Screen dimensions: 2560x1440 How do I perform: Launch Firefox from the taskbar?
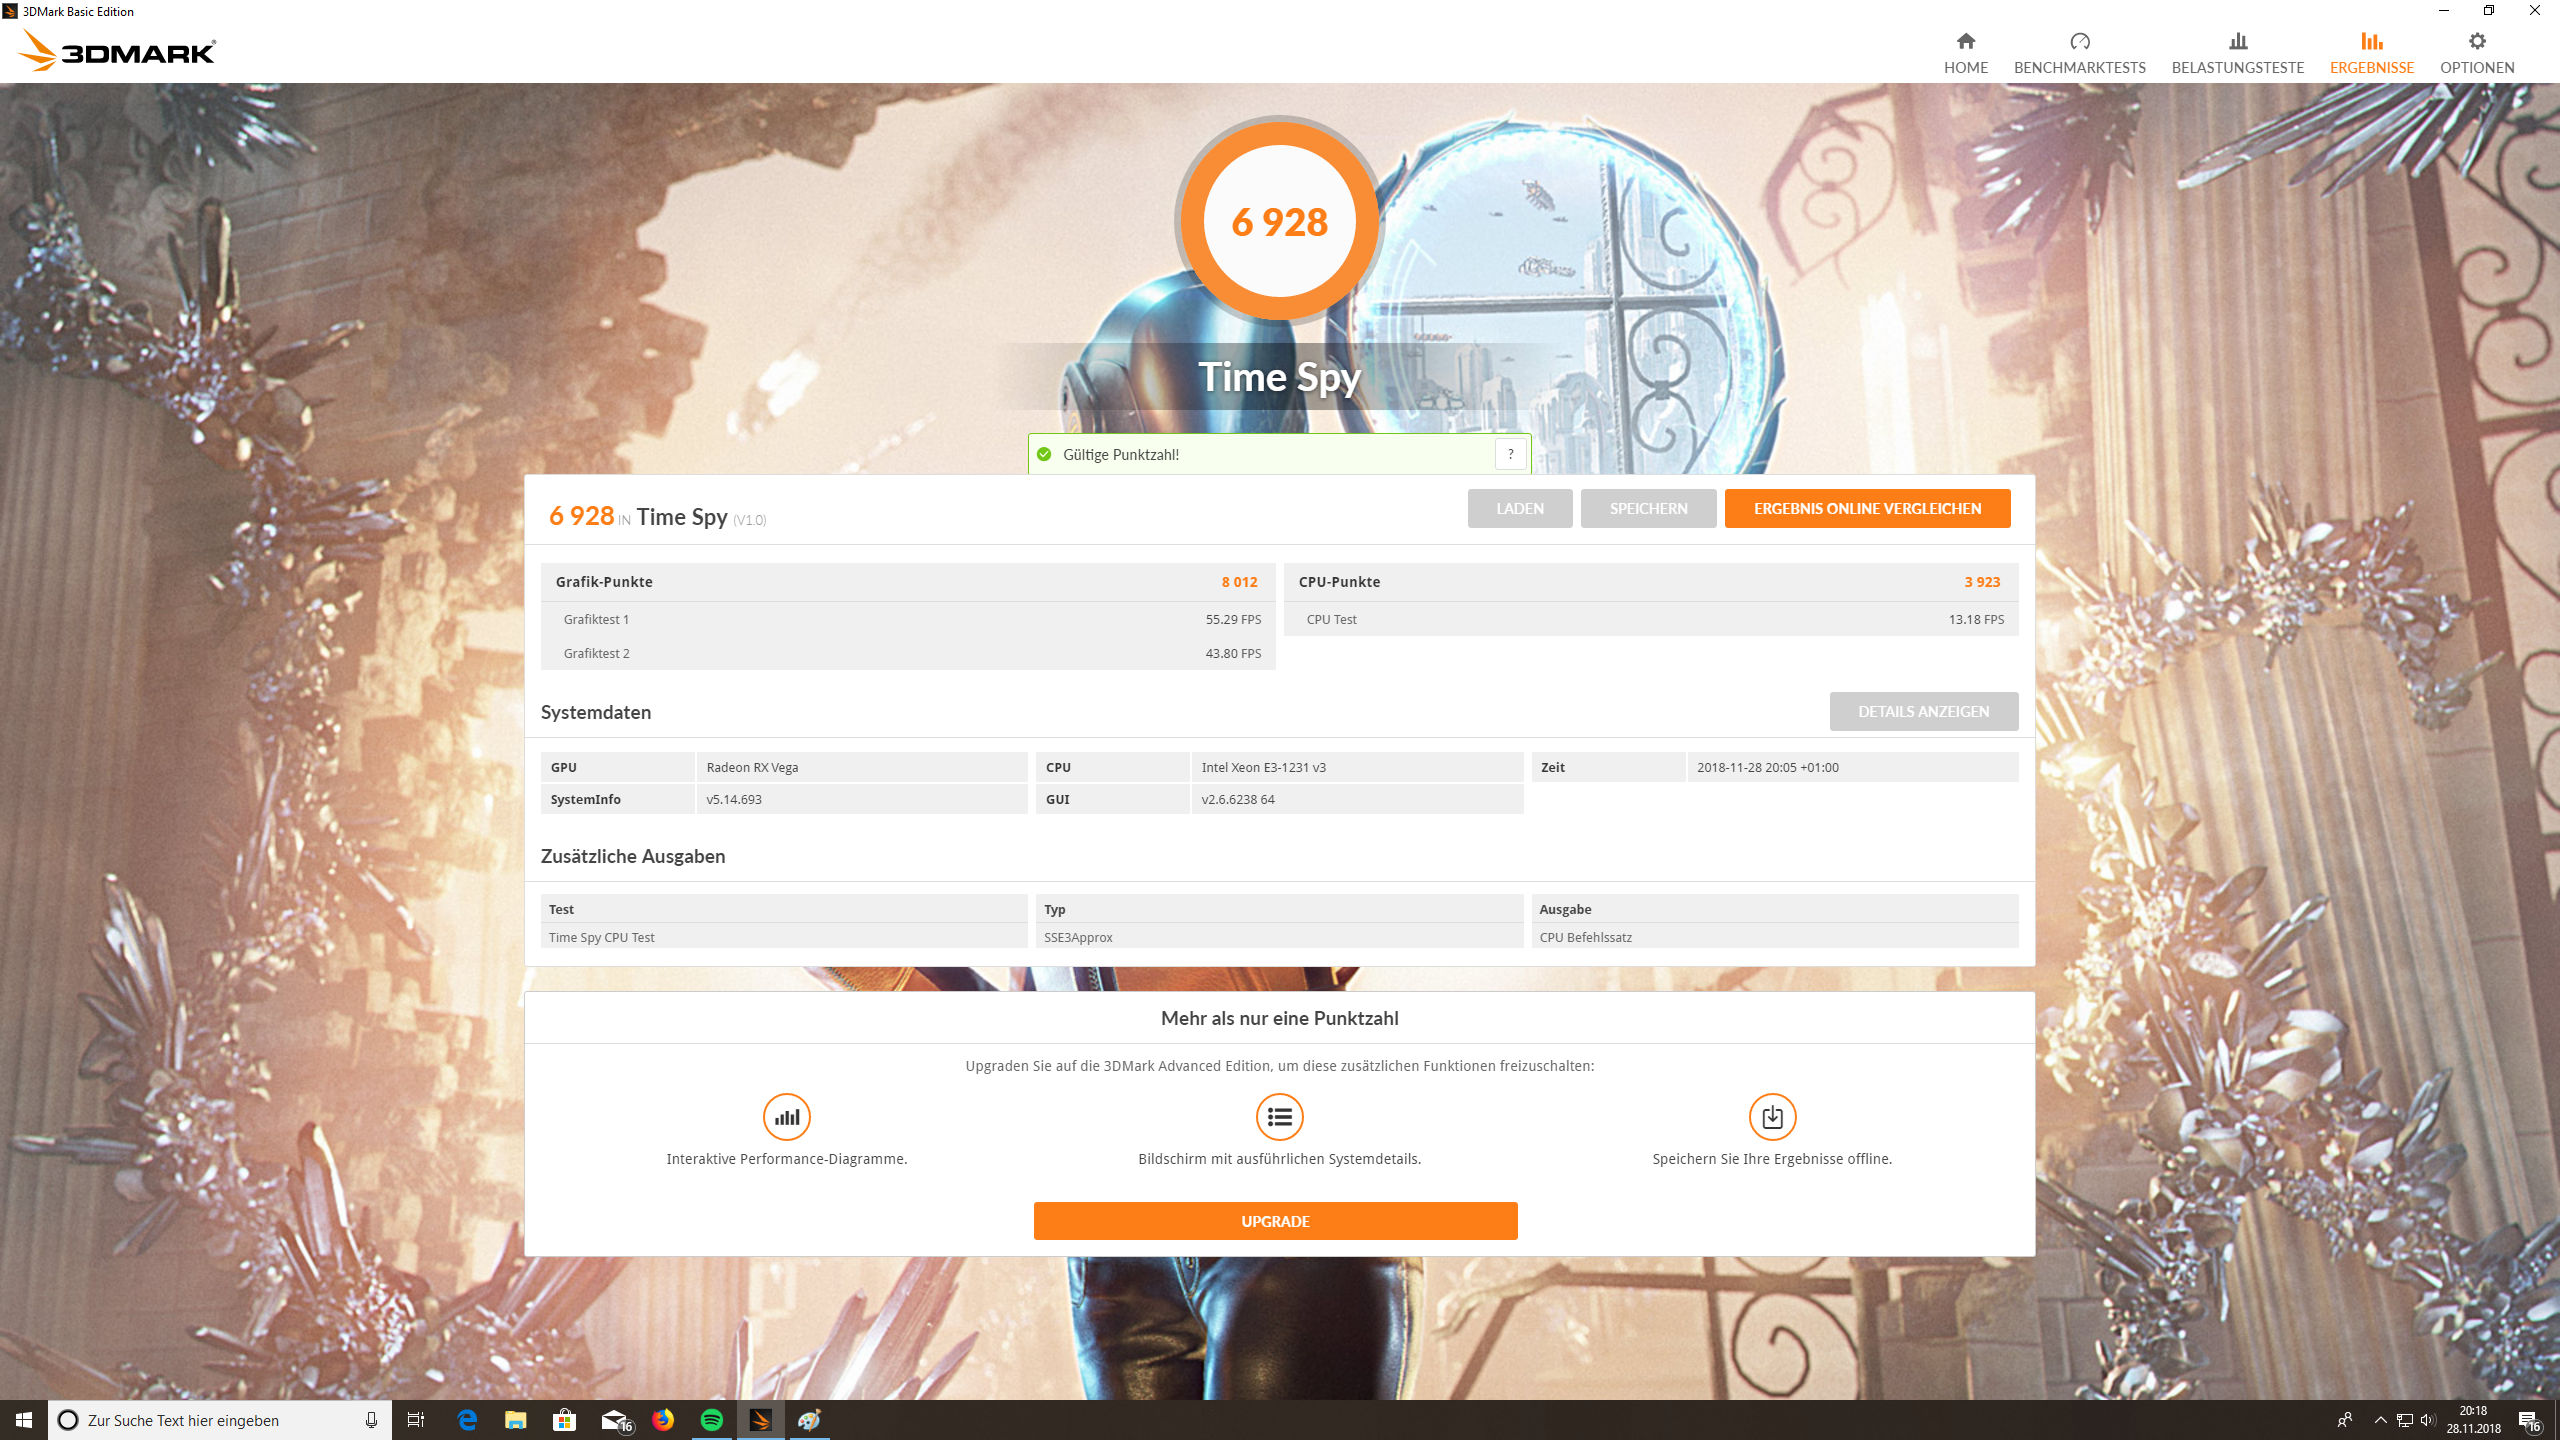coord(662,1420)
